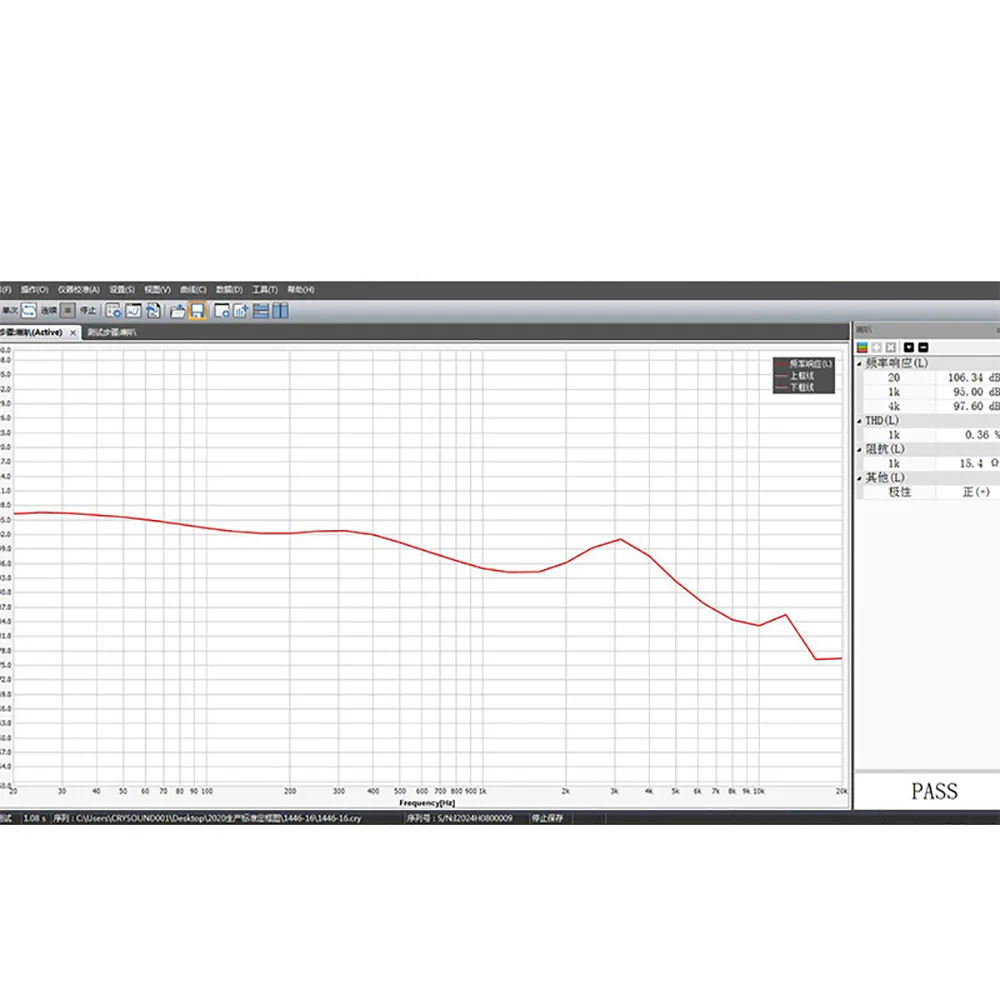The height and width of the screenshot is (1000, 1000).
Task: Click the 15.4 Ω impedance value
Action: coord(979,464)
